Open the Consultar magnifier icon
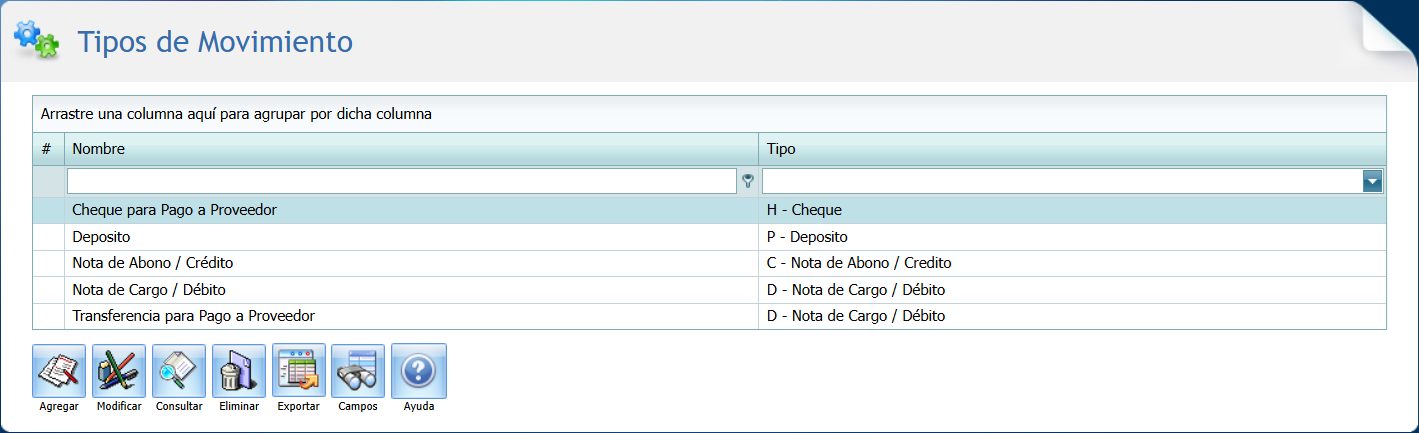This screenshot has width=1419, height=433. point(179,371)
